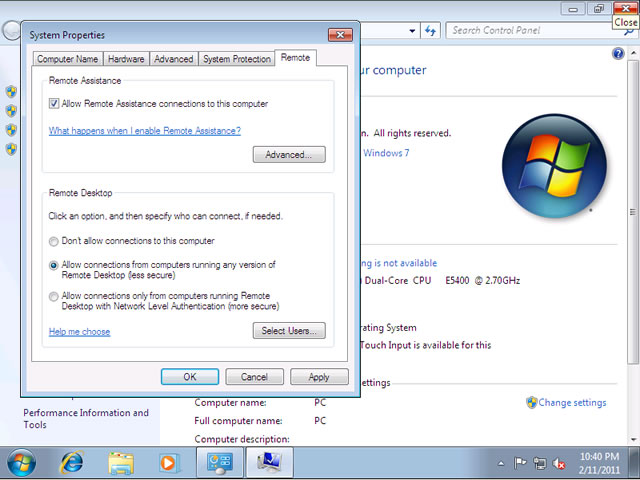
Task: Switch to the Hardware tab
Action: 126,59
